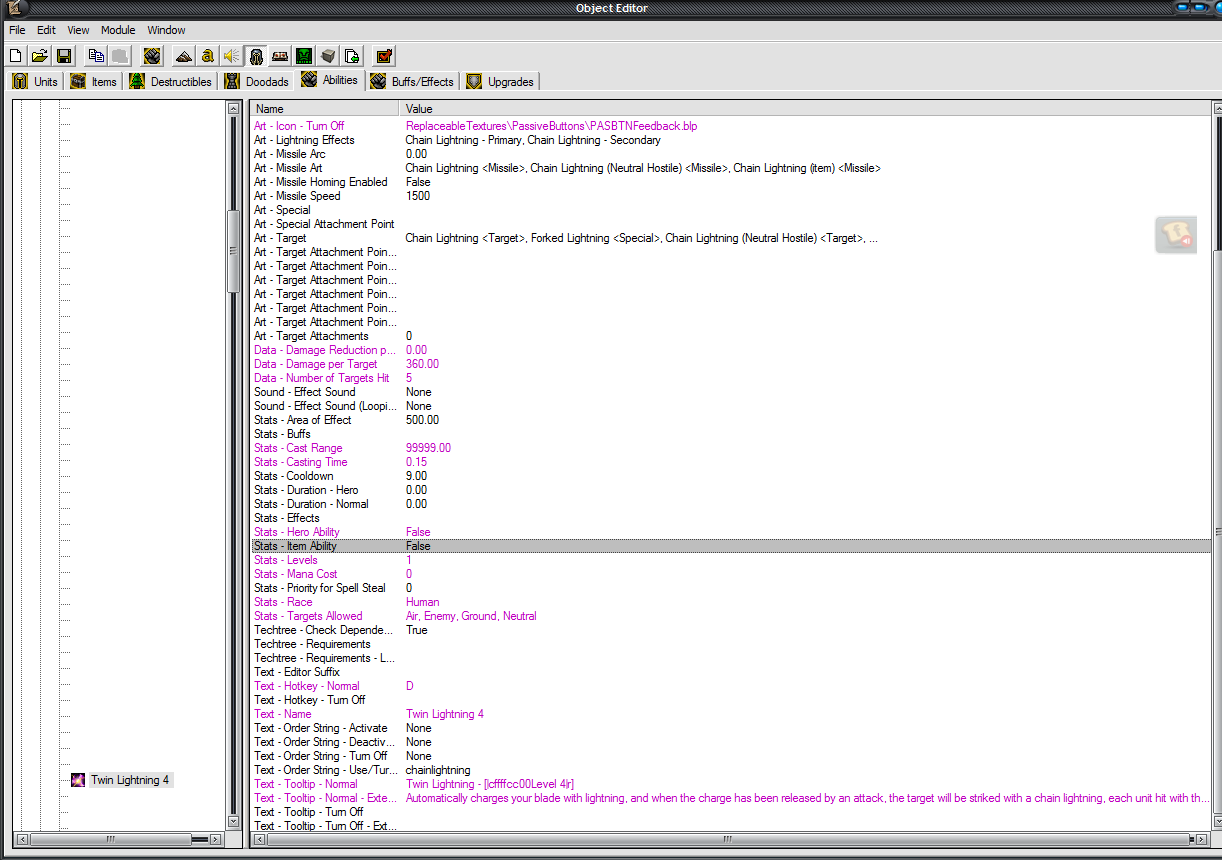The height and width of the screenshot is (860, 1222).
Task: Select the Stats - Hero Ability row
Action: click(731, 532)
